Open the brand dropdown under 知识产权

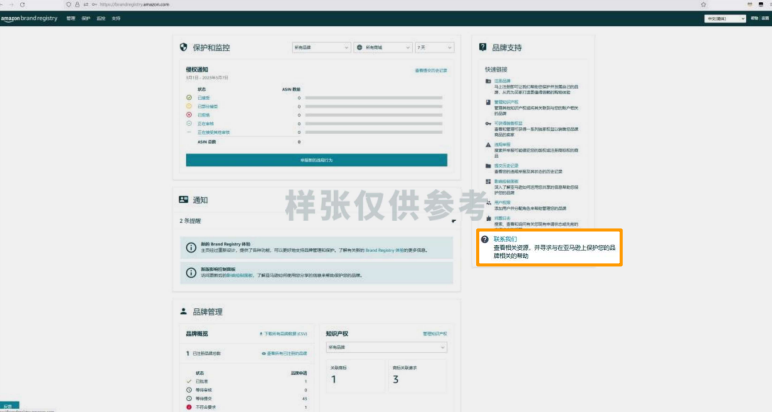(386, 347)
